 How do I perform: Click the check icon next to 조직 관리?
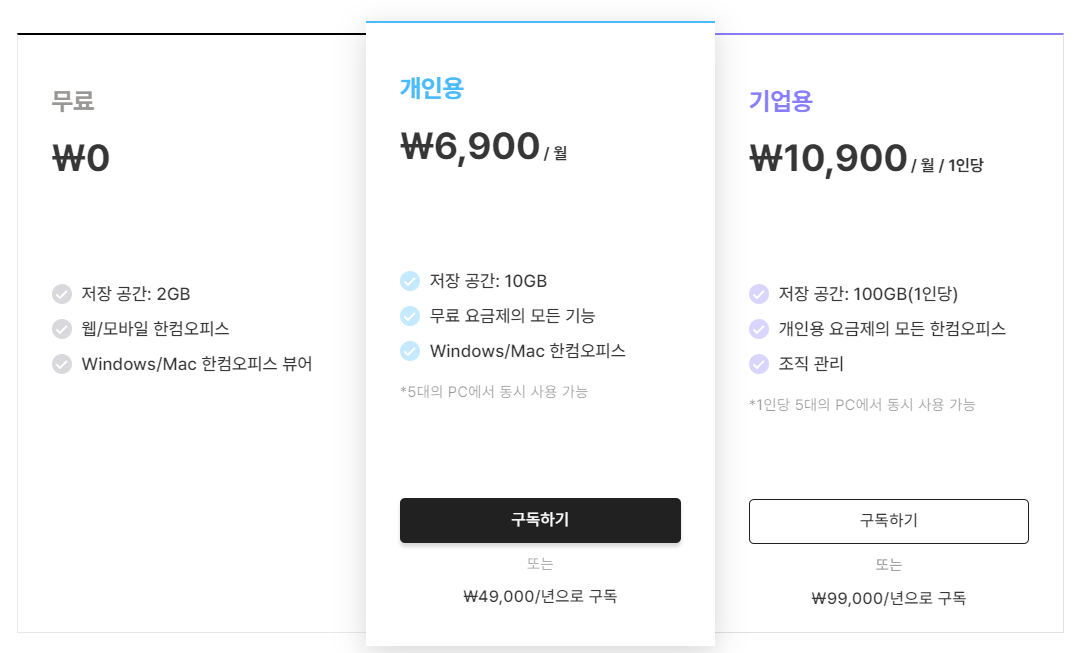(758, 363)
